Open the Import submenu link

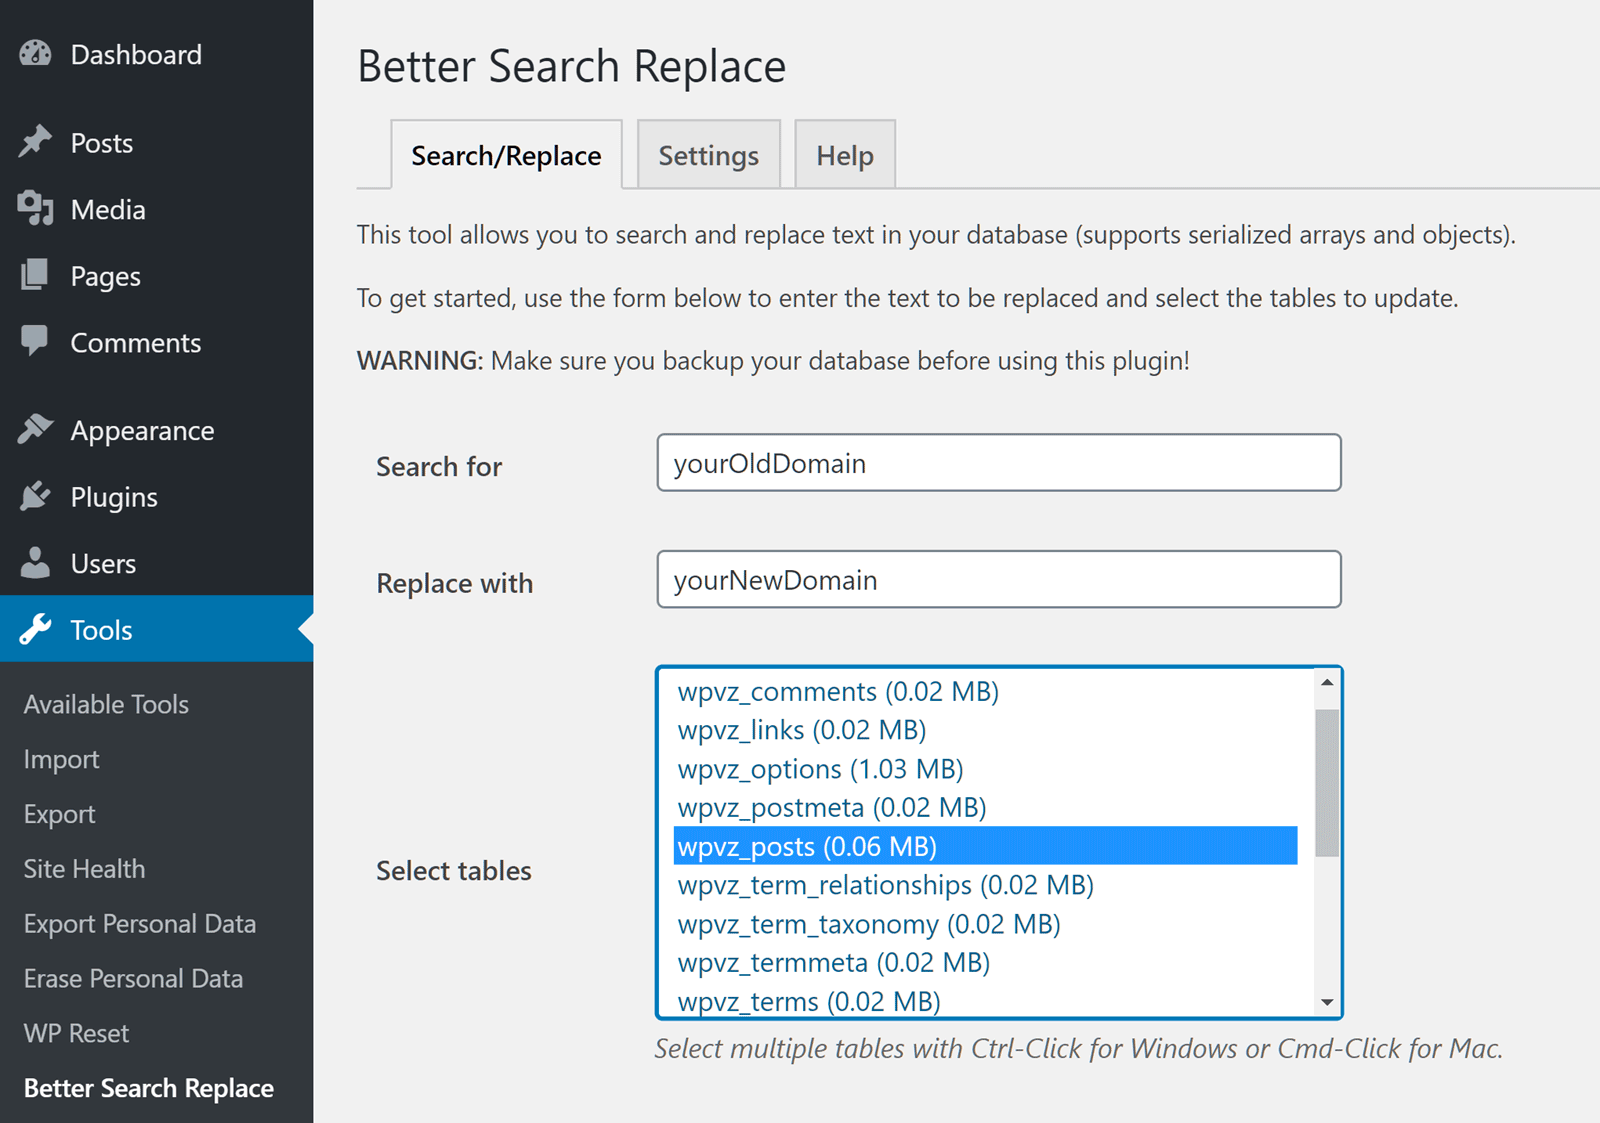[x=61, y=759]
